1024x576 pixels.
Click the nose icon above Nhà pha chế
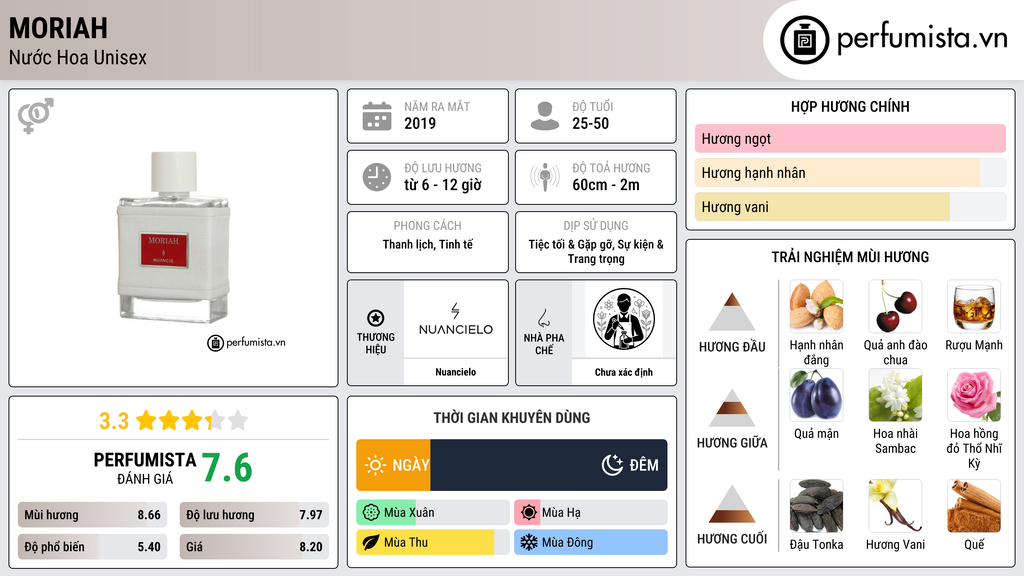(x=543, y=318)
